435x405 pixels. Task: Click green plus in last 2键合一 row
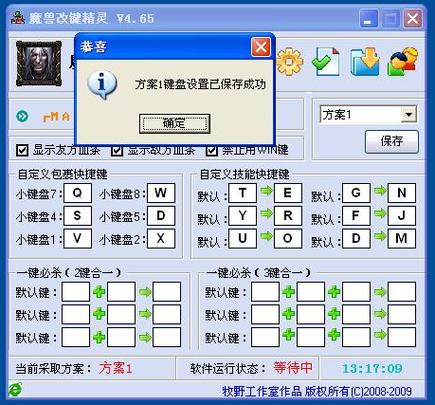tap(99, 337)
